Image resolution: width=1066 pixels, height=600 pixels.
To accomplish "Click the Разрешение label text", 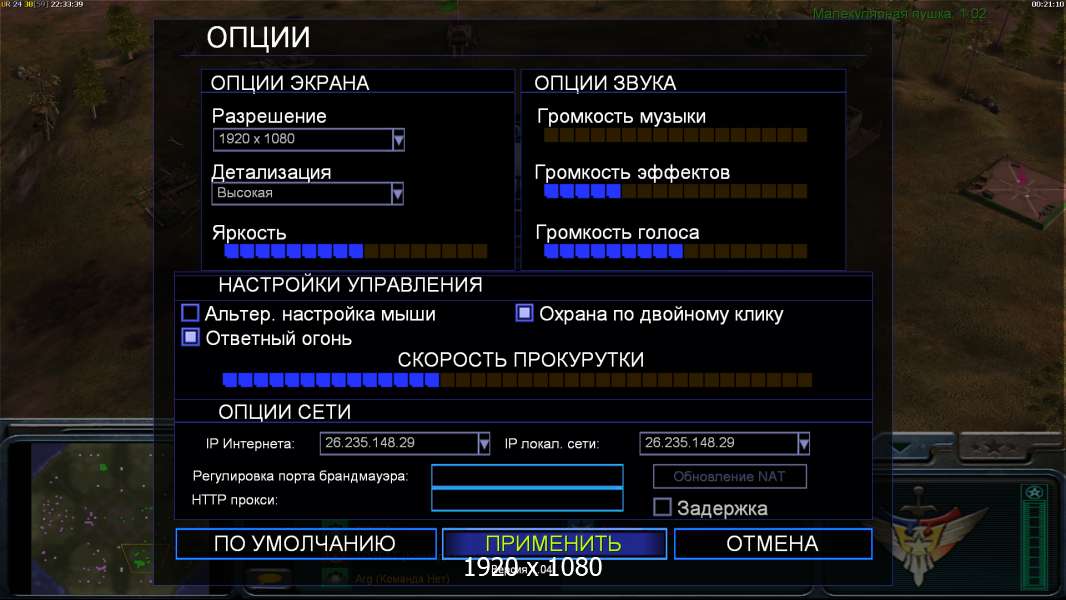I will tap(269, 116).
